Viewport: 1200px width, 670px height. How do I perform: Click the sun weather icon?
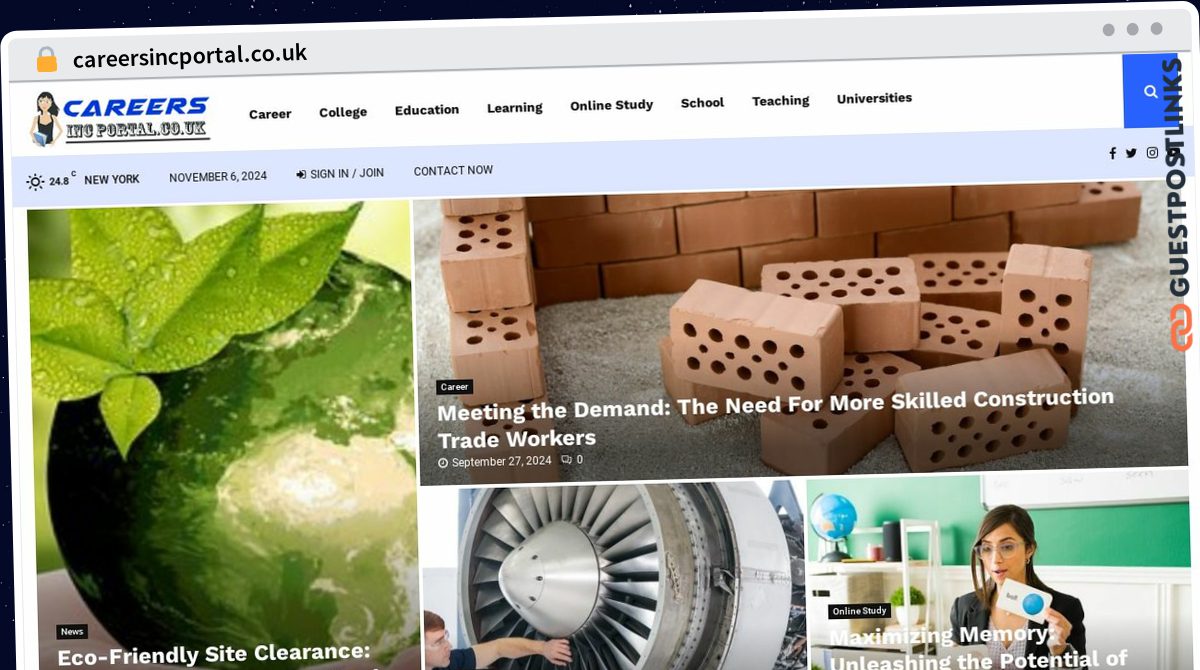tap(35, 181)
